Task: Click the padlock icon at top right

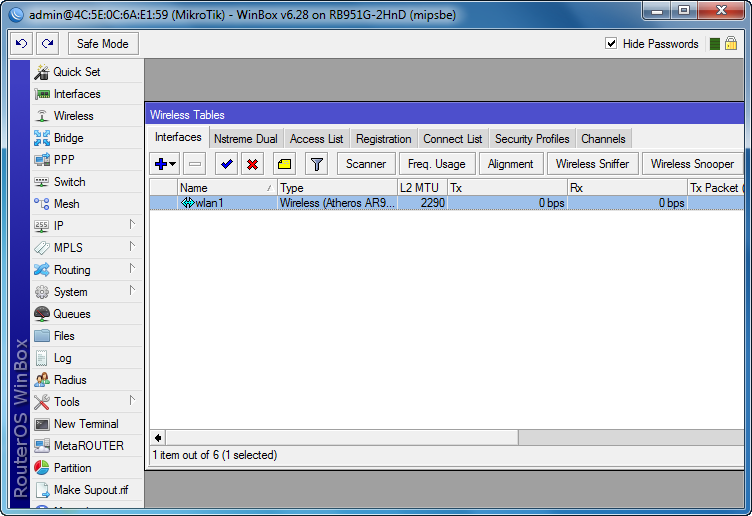Action: 731,44
